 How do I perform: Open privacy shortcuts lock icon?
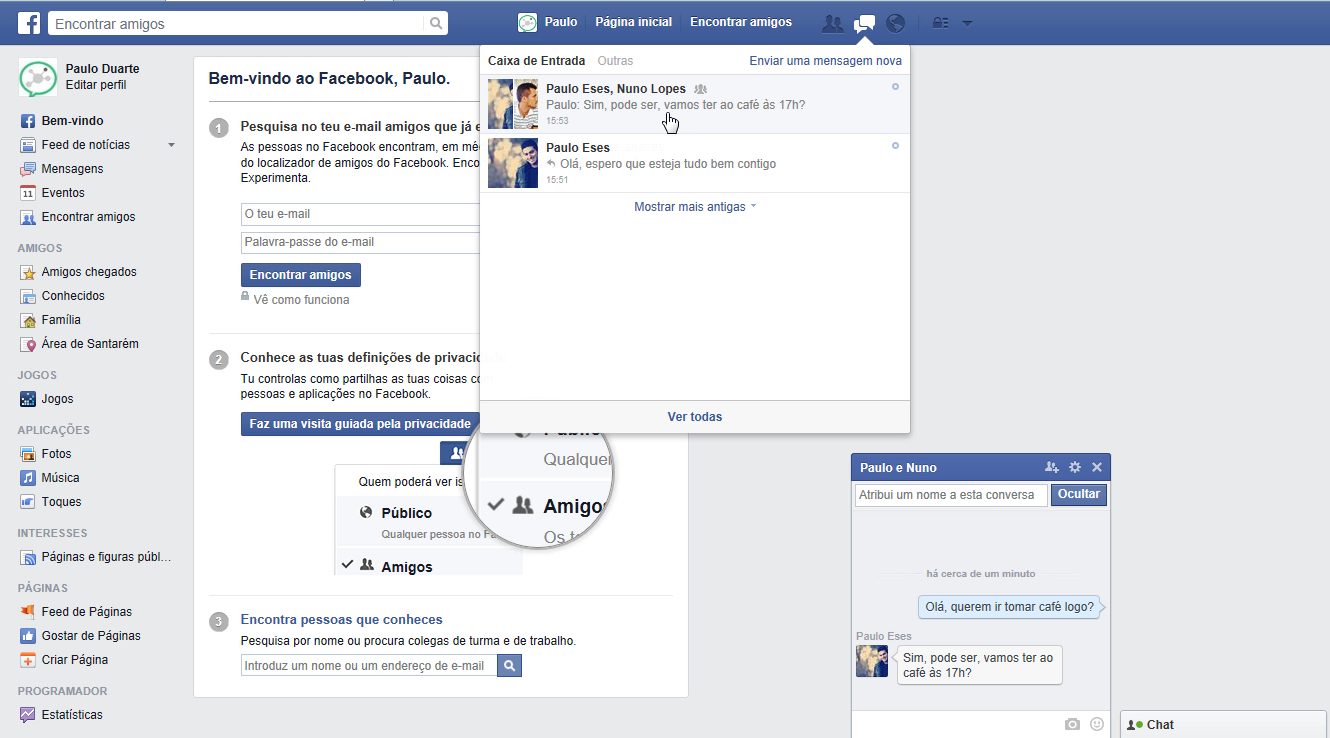point(940,23)
